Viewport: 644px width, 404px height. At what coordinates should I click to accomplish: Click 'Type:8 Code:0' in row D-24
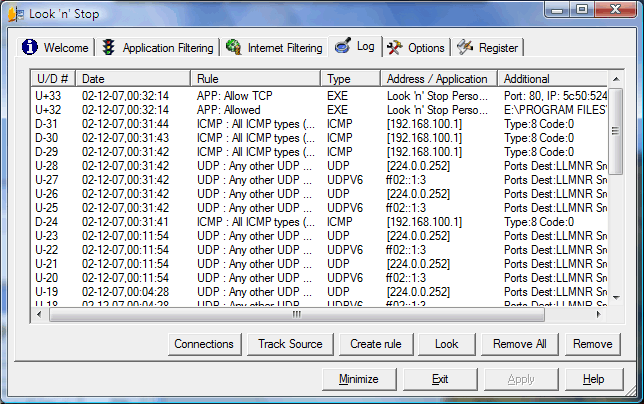pos(539,222)
